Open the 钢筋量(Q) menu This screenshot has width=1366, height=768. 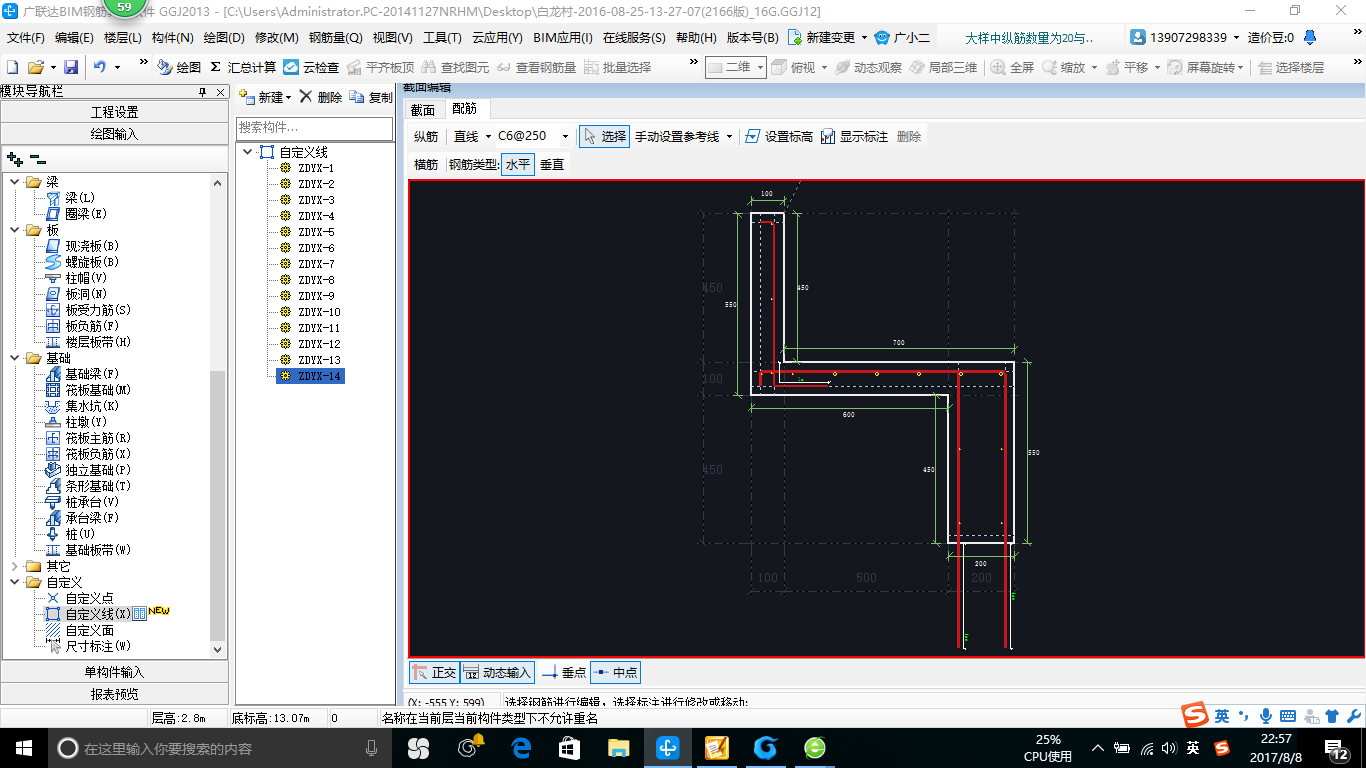tap(335, 38)
